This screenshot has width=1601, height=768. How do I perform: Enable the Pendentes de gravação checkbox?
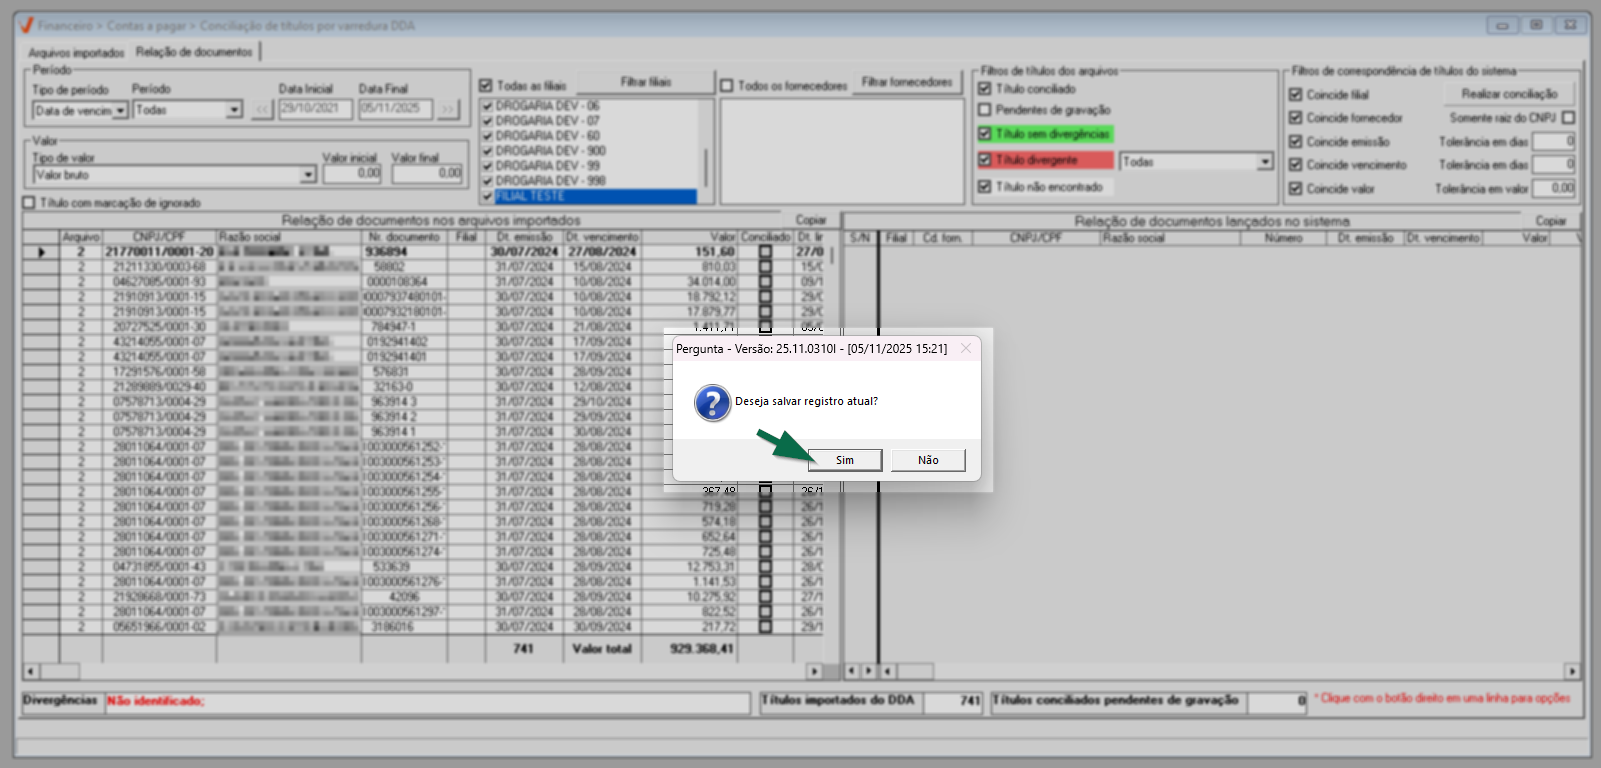tap(985, 110)
